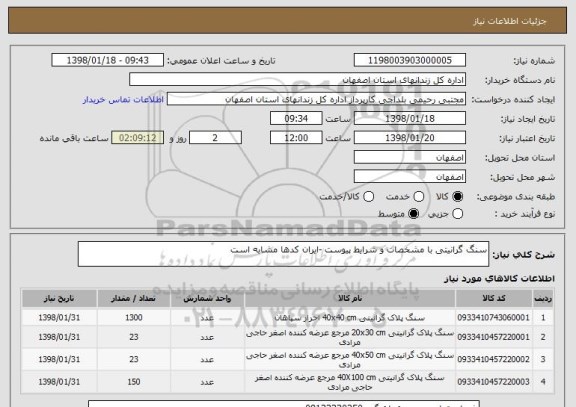
Task: Click the 12:00 deadline time field
Action: coord(296,138)
